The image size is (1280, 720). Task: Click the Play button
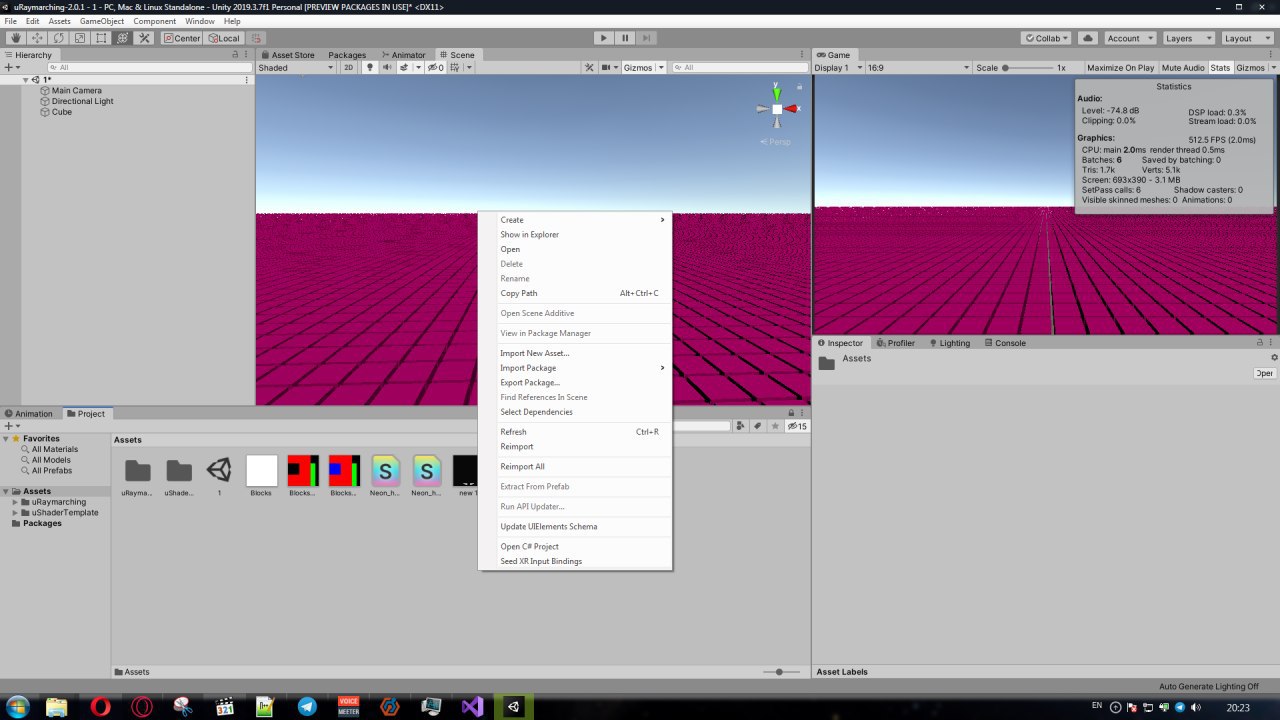click(x=603, y=38)
